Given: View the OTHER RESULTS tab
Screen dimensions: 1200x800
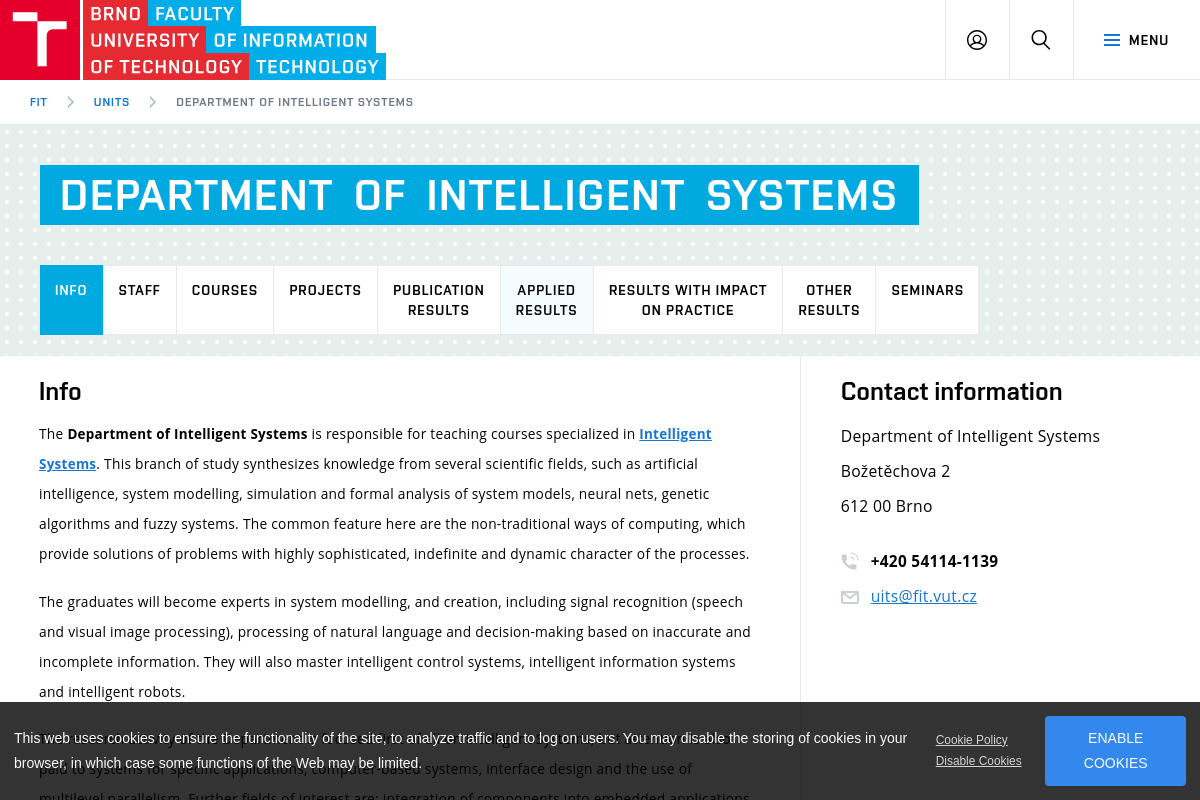Looking at the screenshot, I should 828,300.
